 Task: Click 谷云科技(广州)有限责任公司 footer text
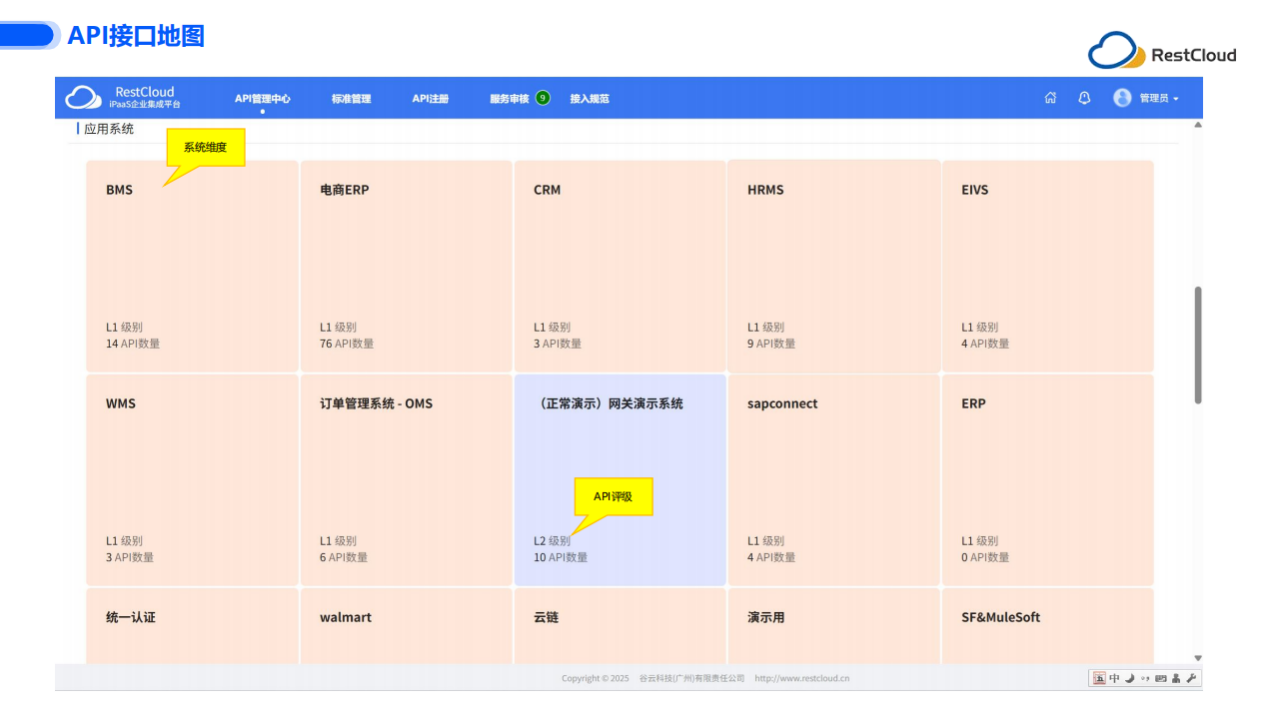692,678
